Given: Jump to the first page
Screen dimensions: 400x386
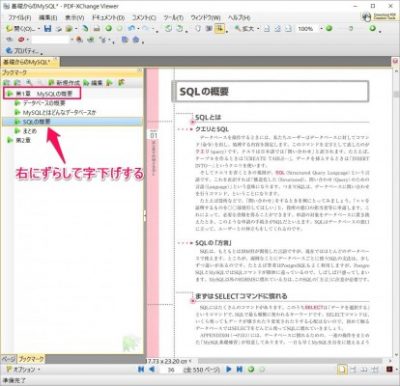Looking at the screenshot, I should (141, 369).
